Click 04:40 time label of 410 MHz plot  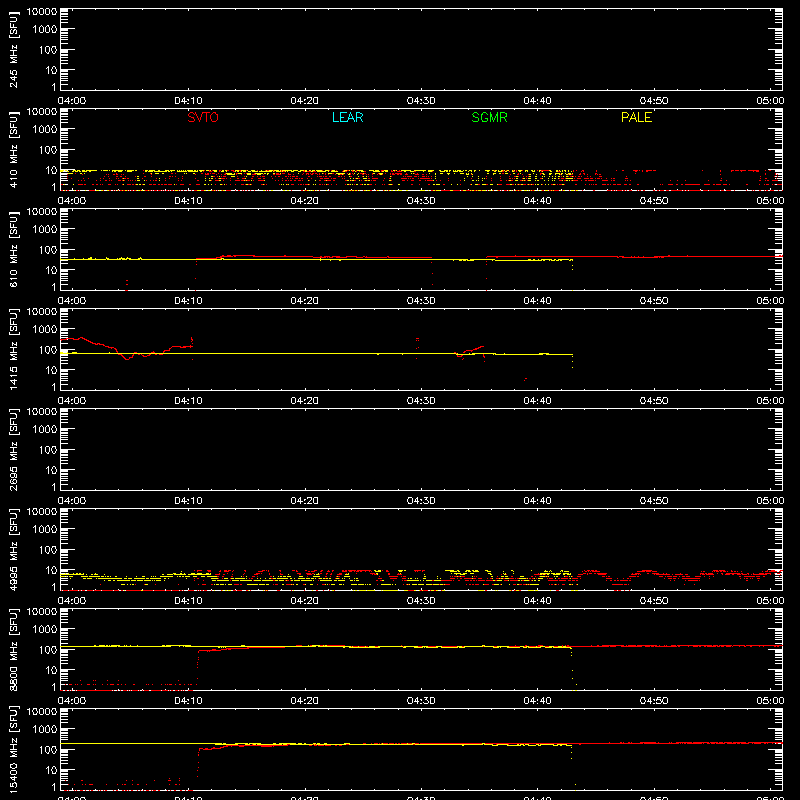pos(537,201)
